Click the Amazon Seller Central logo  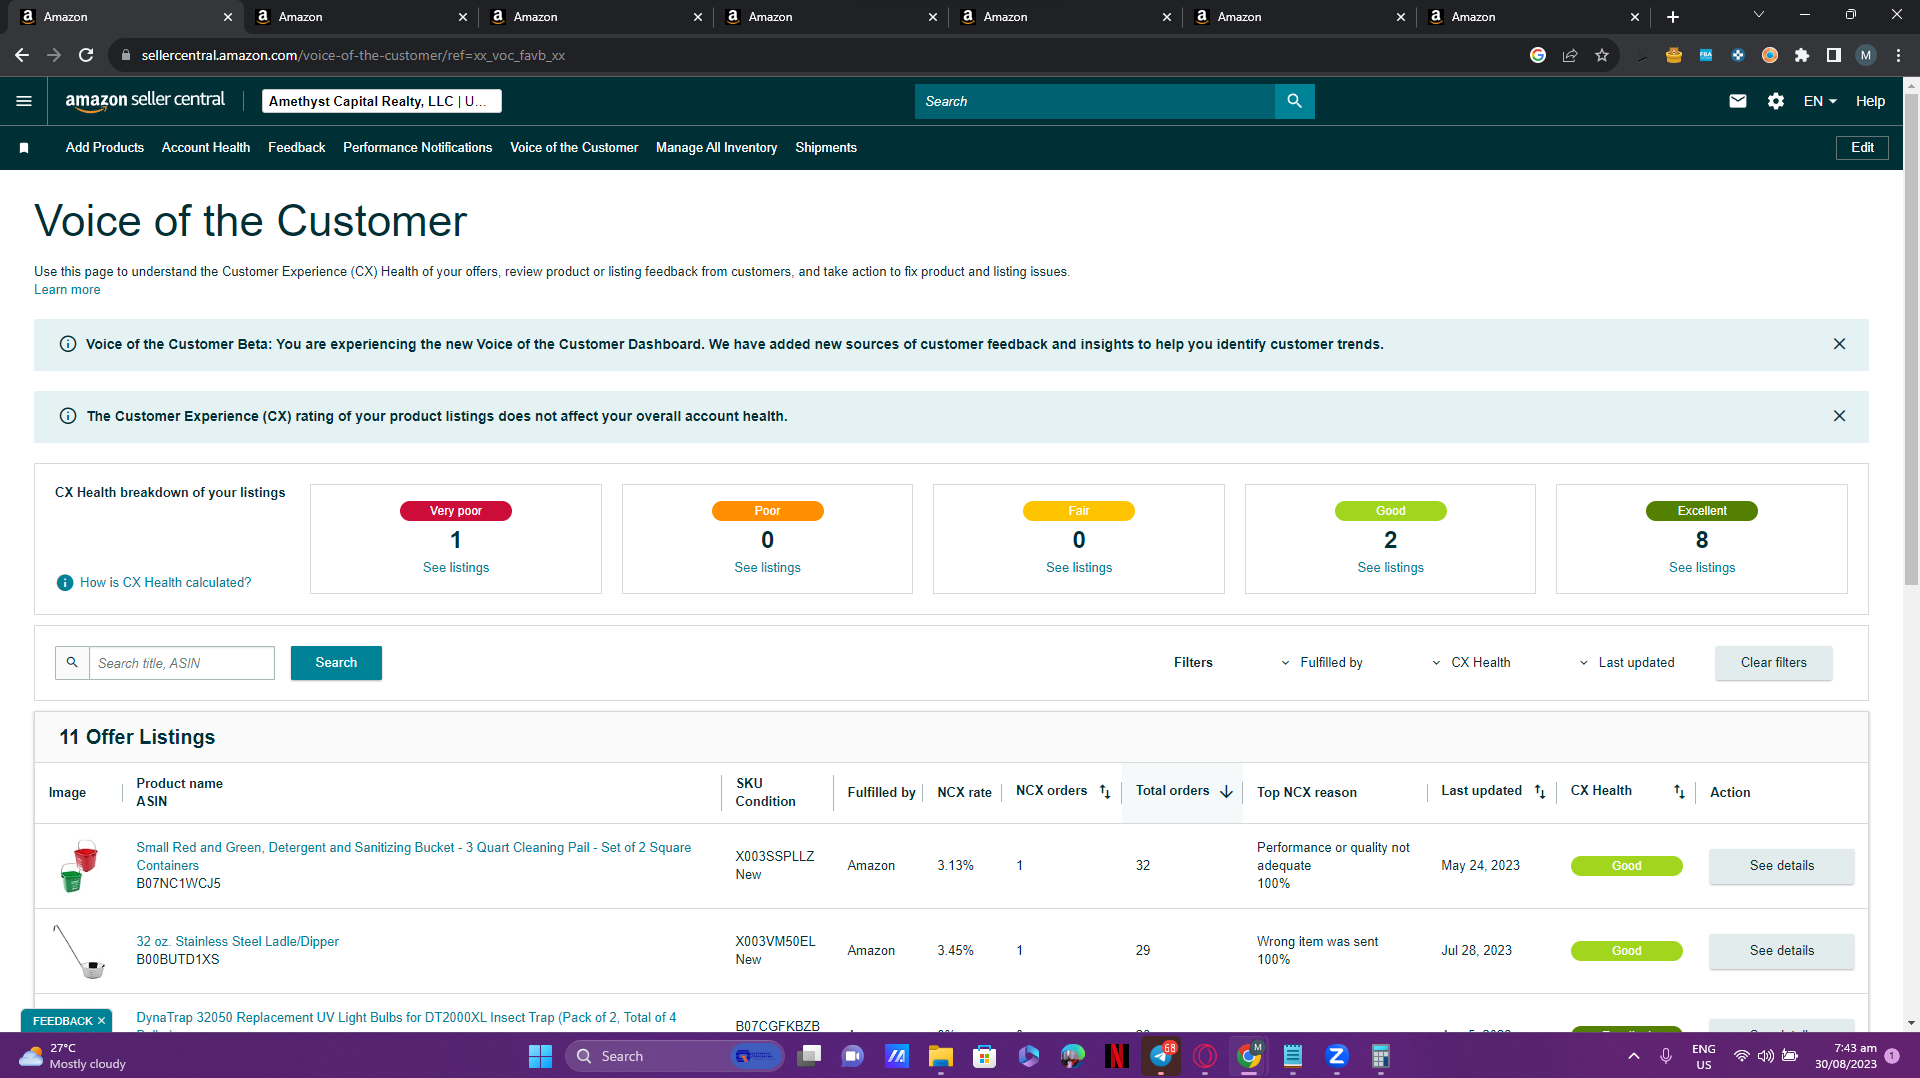pos(145,100)
